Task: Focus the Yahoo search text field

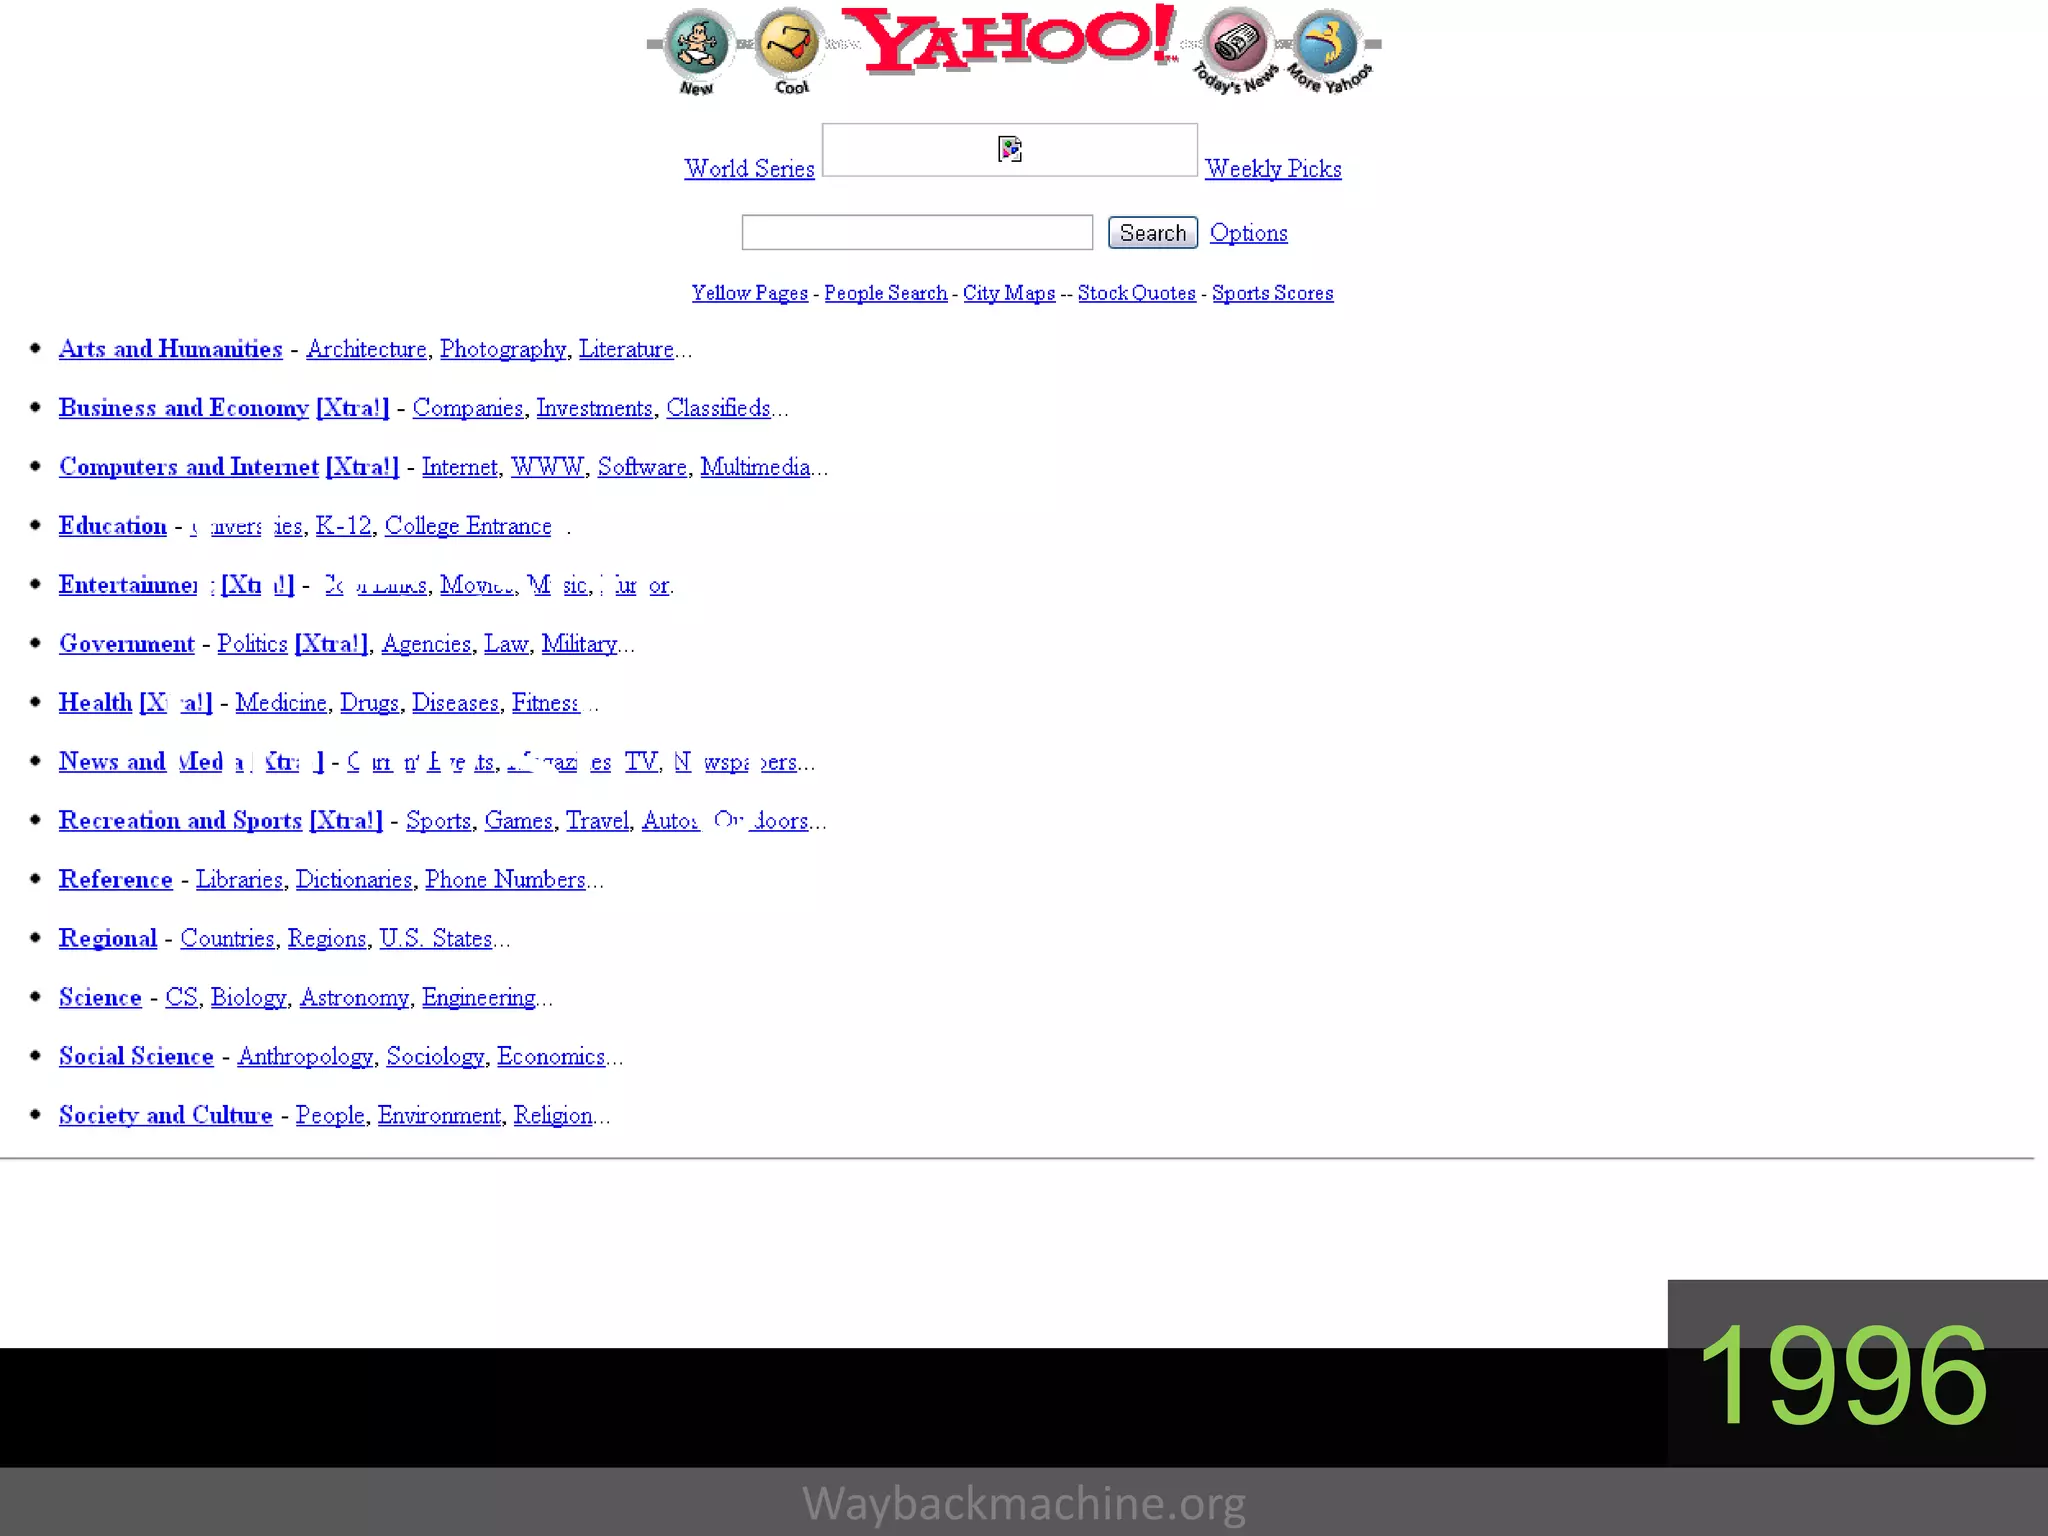Action: coord(917,232)
